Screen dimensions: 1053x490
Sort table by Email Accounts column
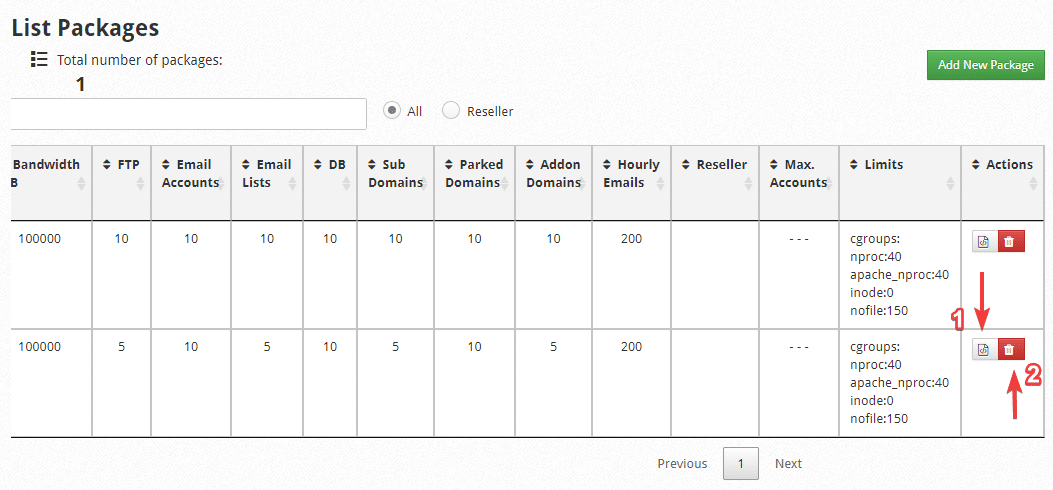point(191,173)
